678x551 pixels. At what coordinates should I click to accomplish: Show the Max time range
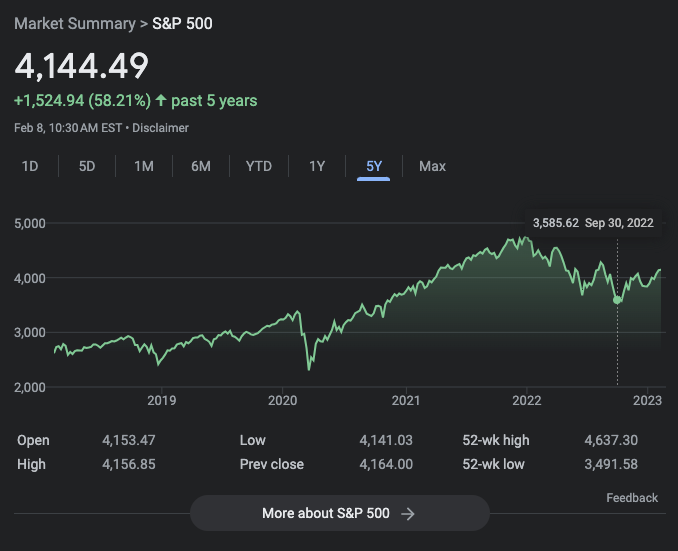click(x=432, y=166)
